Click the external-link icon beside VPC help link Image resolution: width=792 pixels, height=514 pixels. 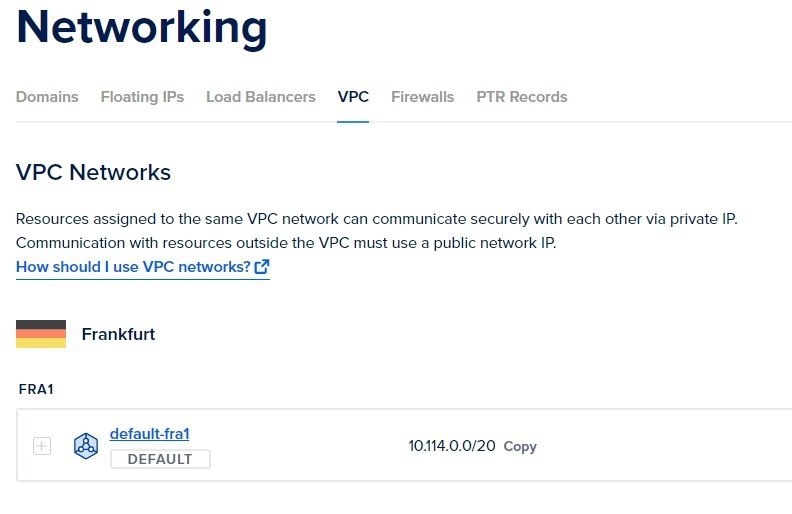262,267
